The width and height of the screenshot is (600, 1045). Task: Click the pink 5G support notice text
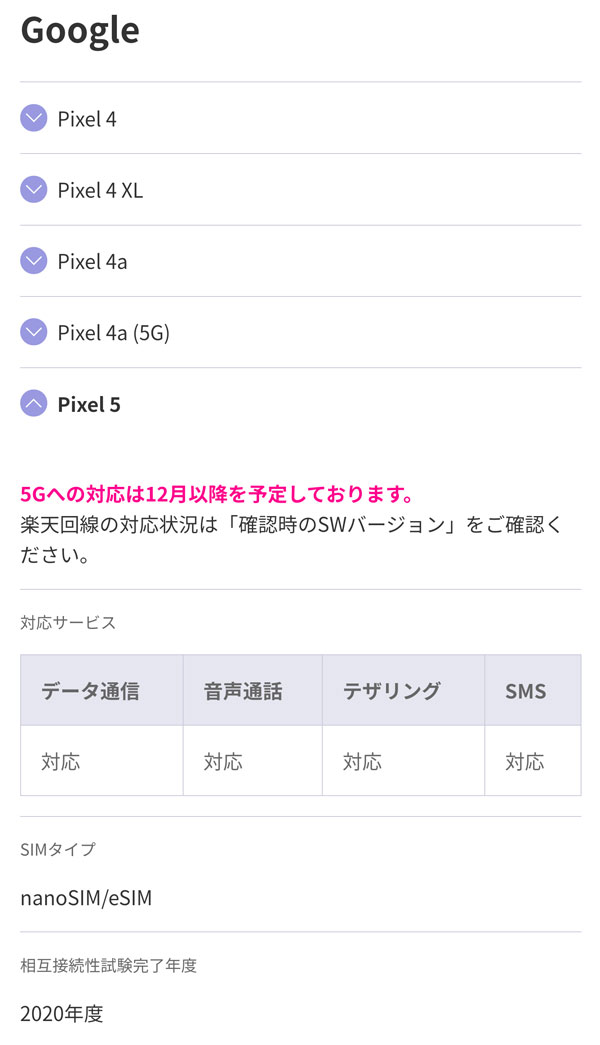[217, 495]
